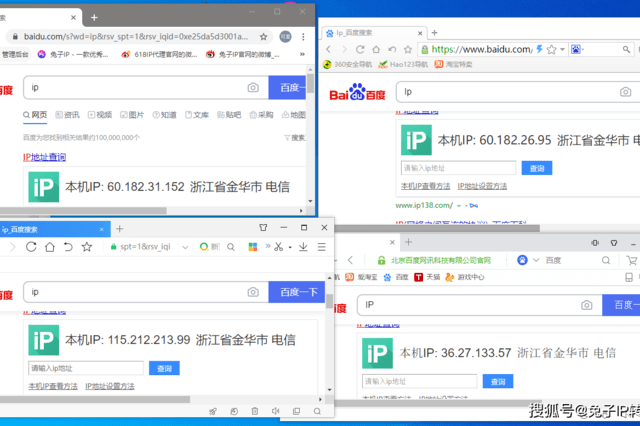The image size is (640, 426).
Task: Click 查询 button under 36.27.133.57
Action: tap(498, 382)
